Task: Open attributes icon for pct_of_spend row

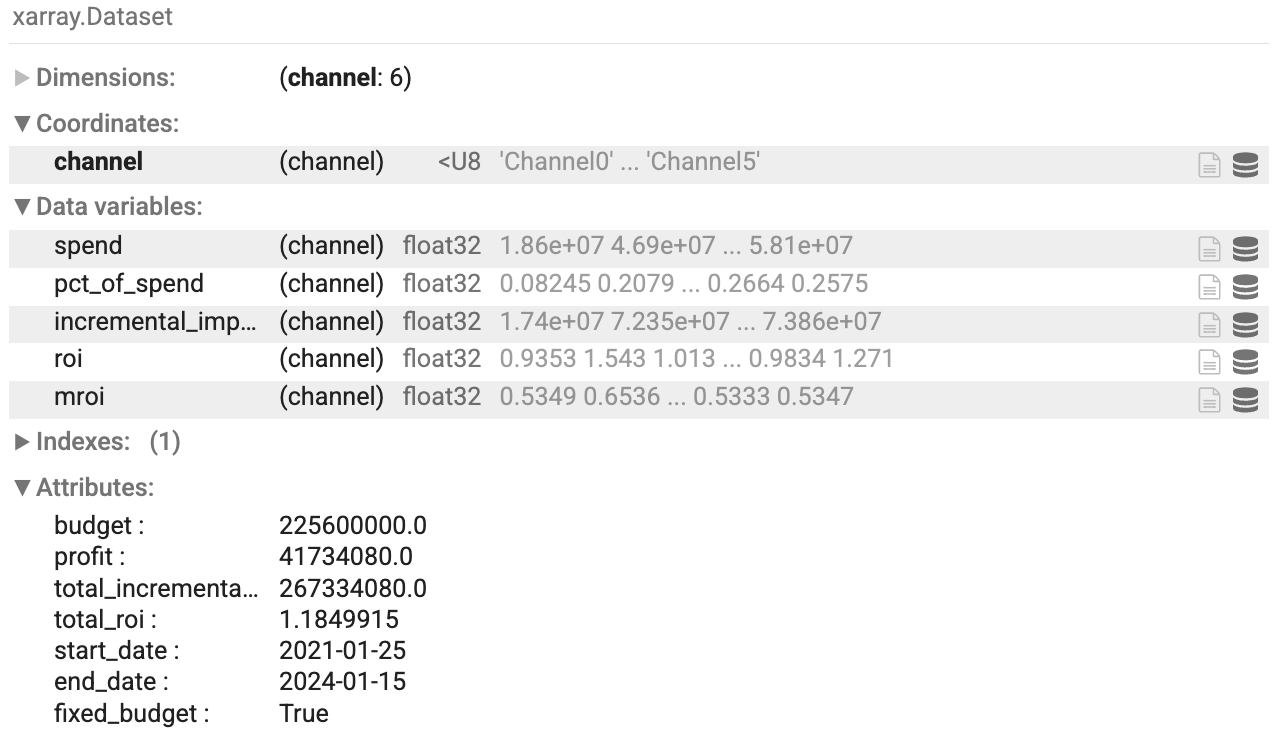Action: (1209, 284)
